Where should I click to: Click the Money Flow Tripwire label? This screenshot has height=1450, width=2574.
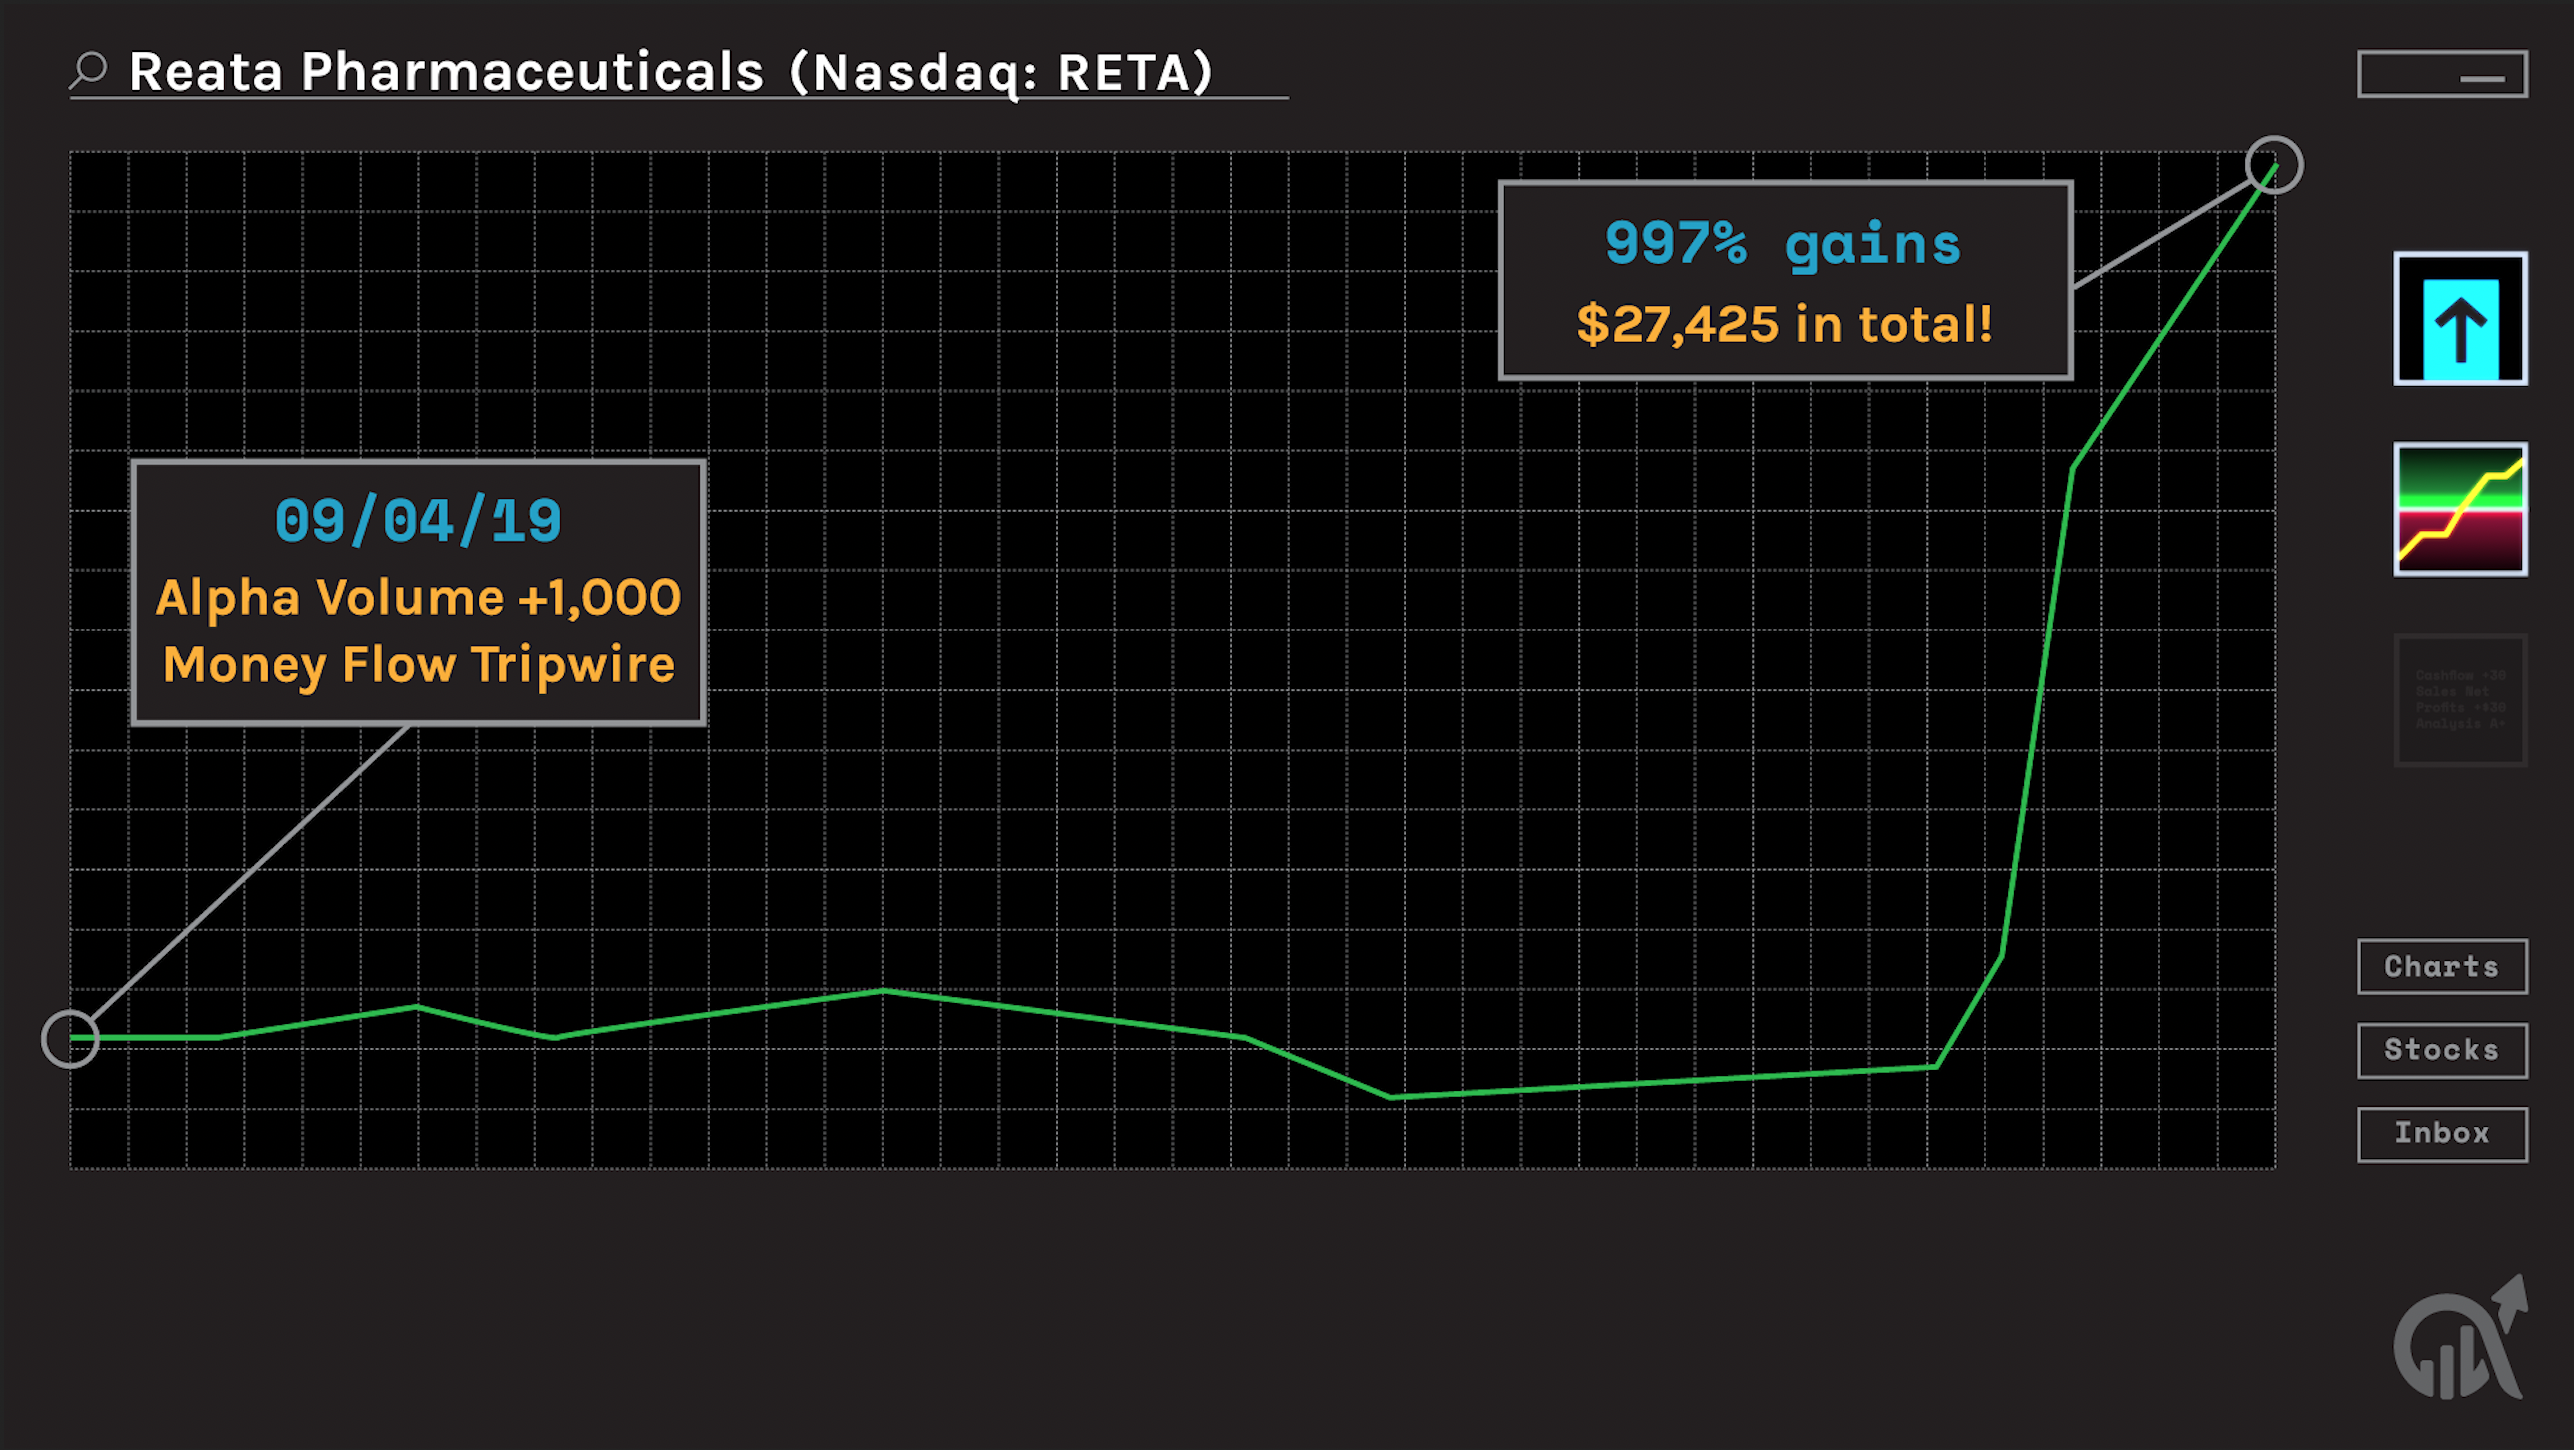418,665
